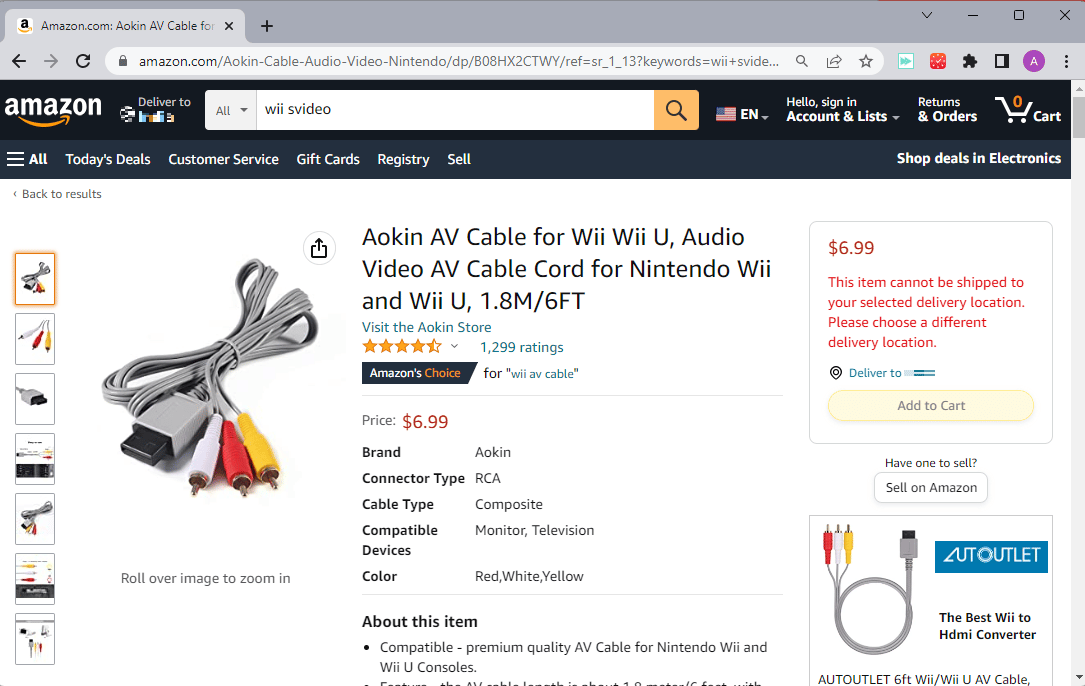Open the 1,299 ratings link

(x=521, y=347)
